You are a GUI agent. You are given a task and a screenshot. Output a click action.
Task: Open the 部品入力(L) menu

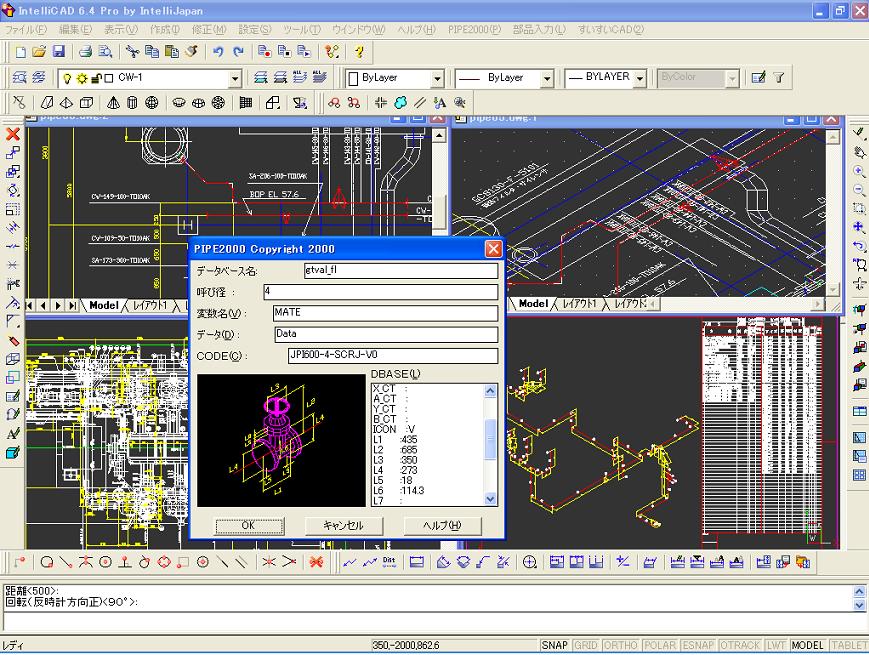(x=539, y=29)
